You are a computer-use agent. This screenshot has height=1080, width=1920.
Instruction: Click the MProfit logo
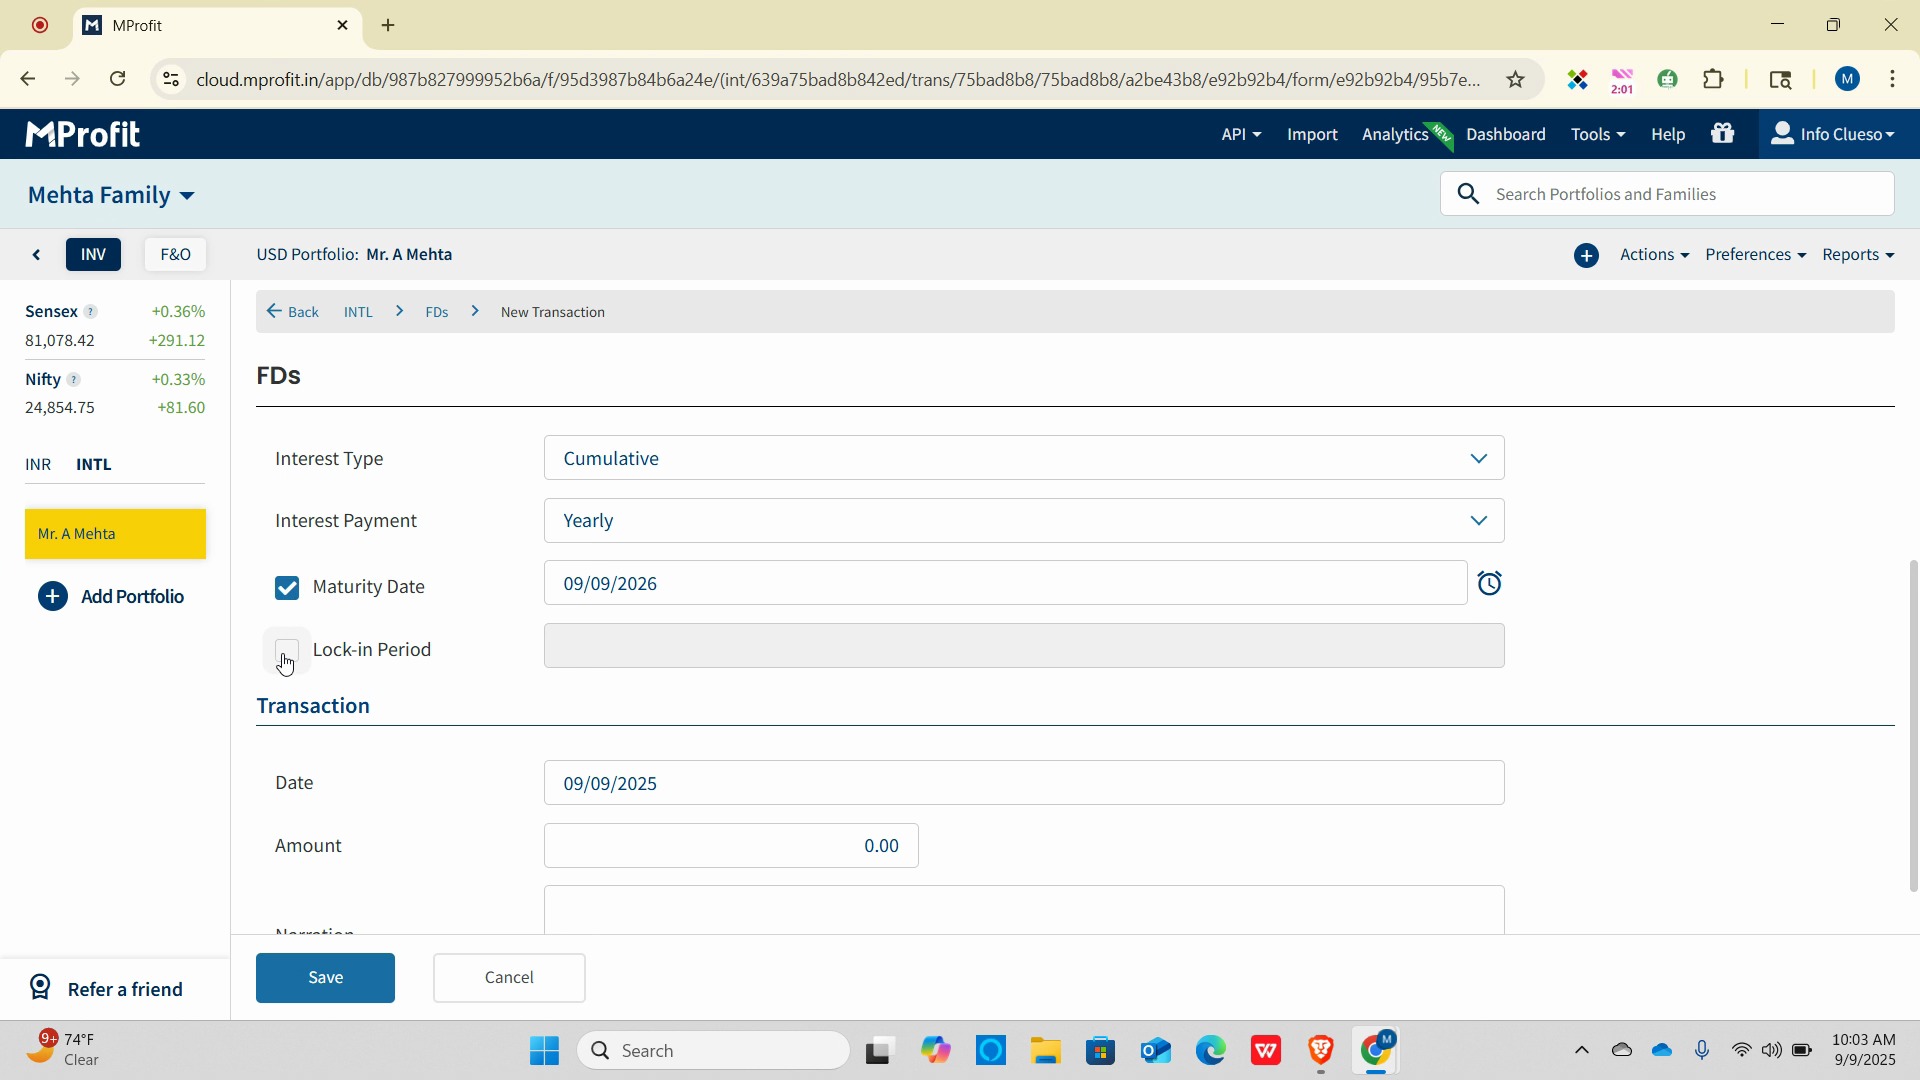[83, 134]
